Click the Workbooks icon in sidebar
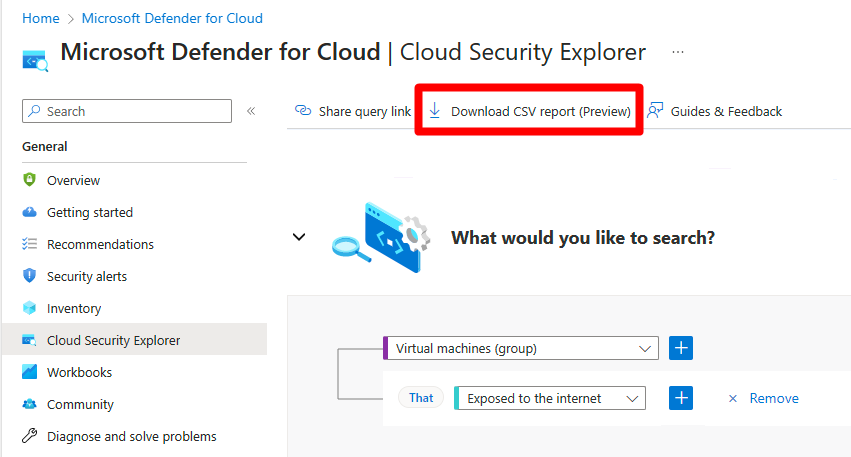Viewport: 851px width, 457px height. [x=29, y=372]
